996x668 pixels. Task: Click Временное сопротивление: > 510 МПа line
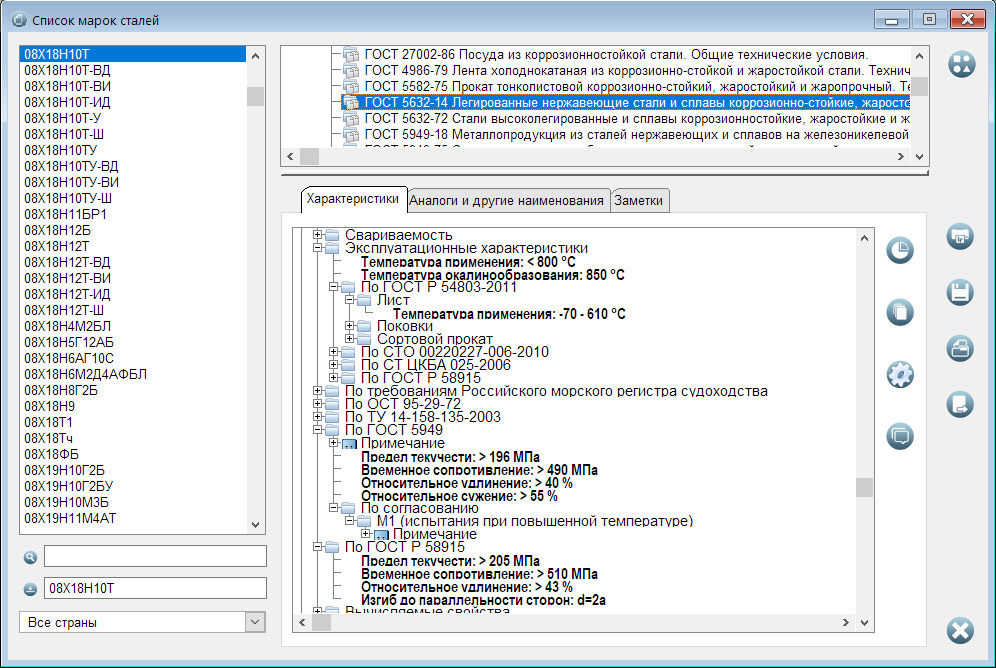(480, 574)
